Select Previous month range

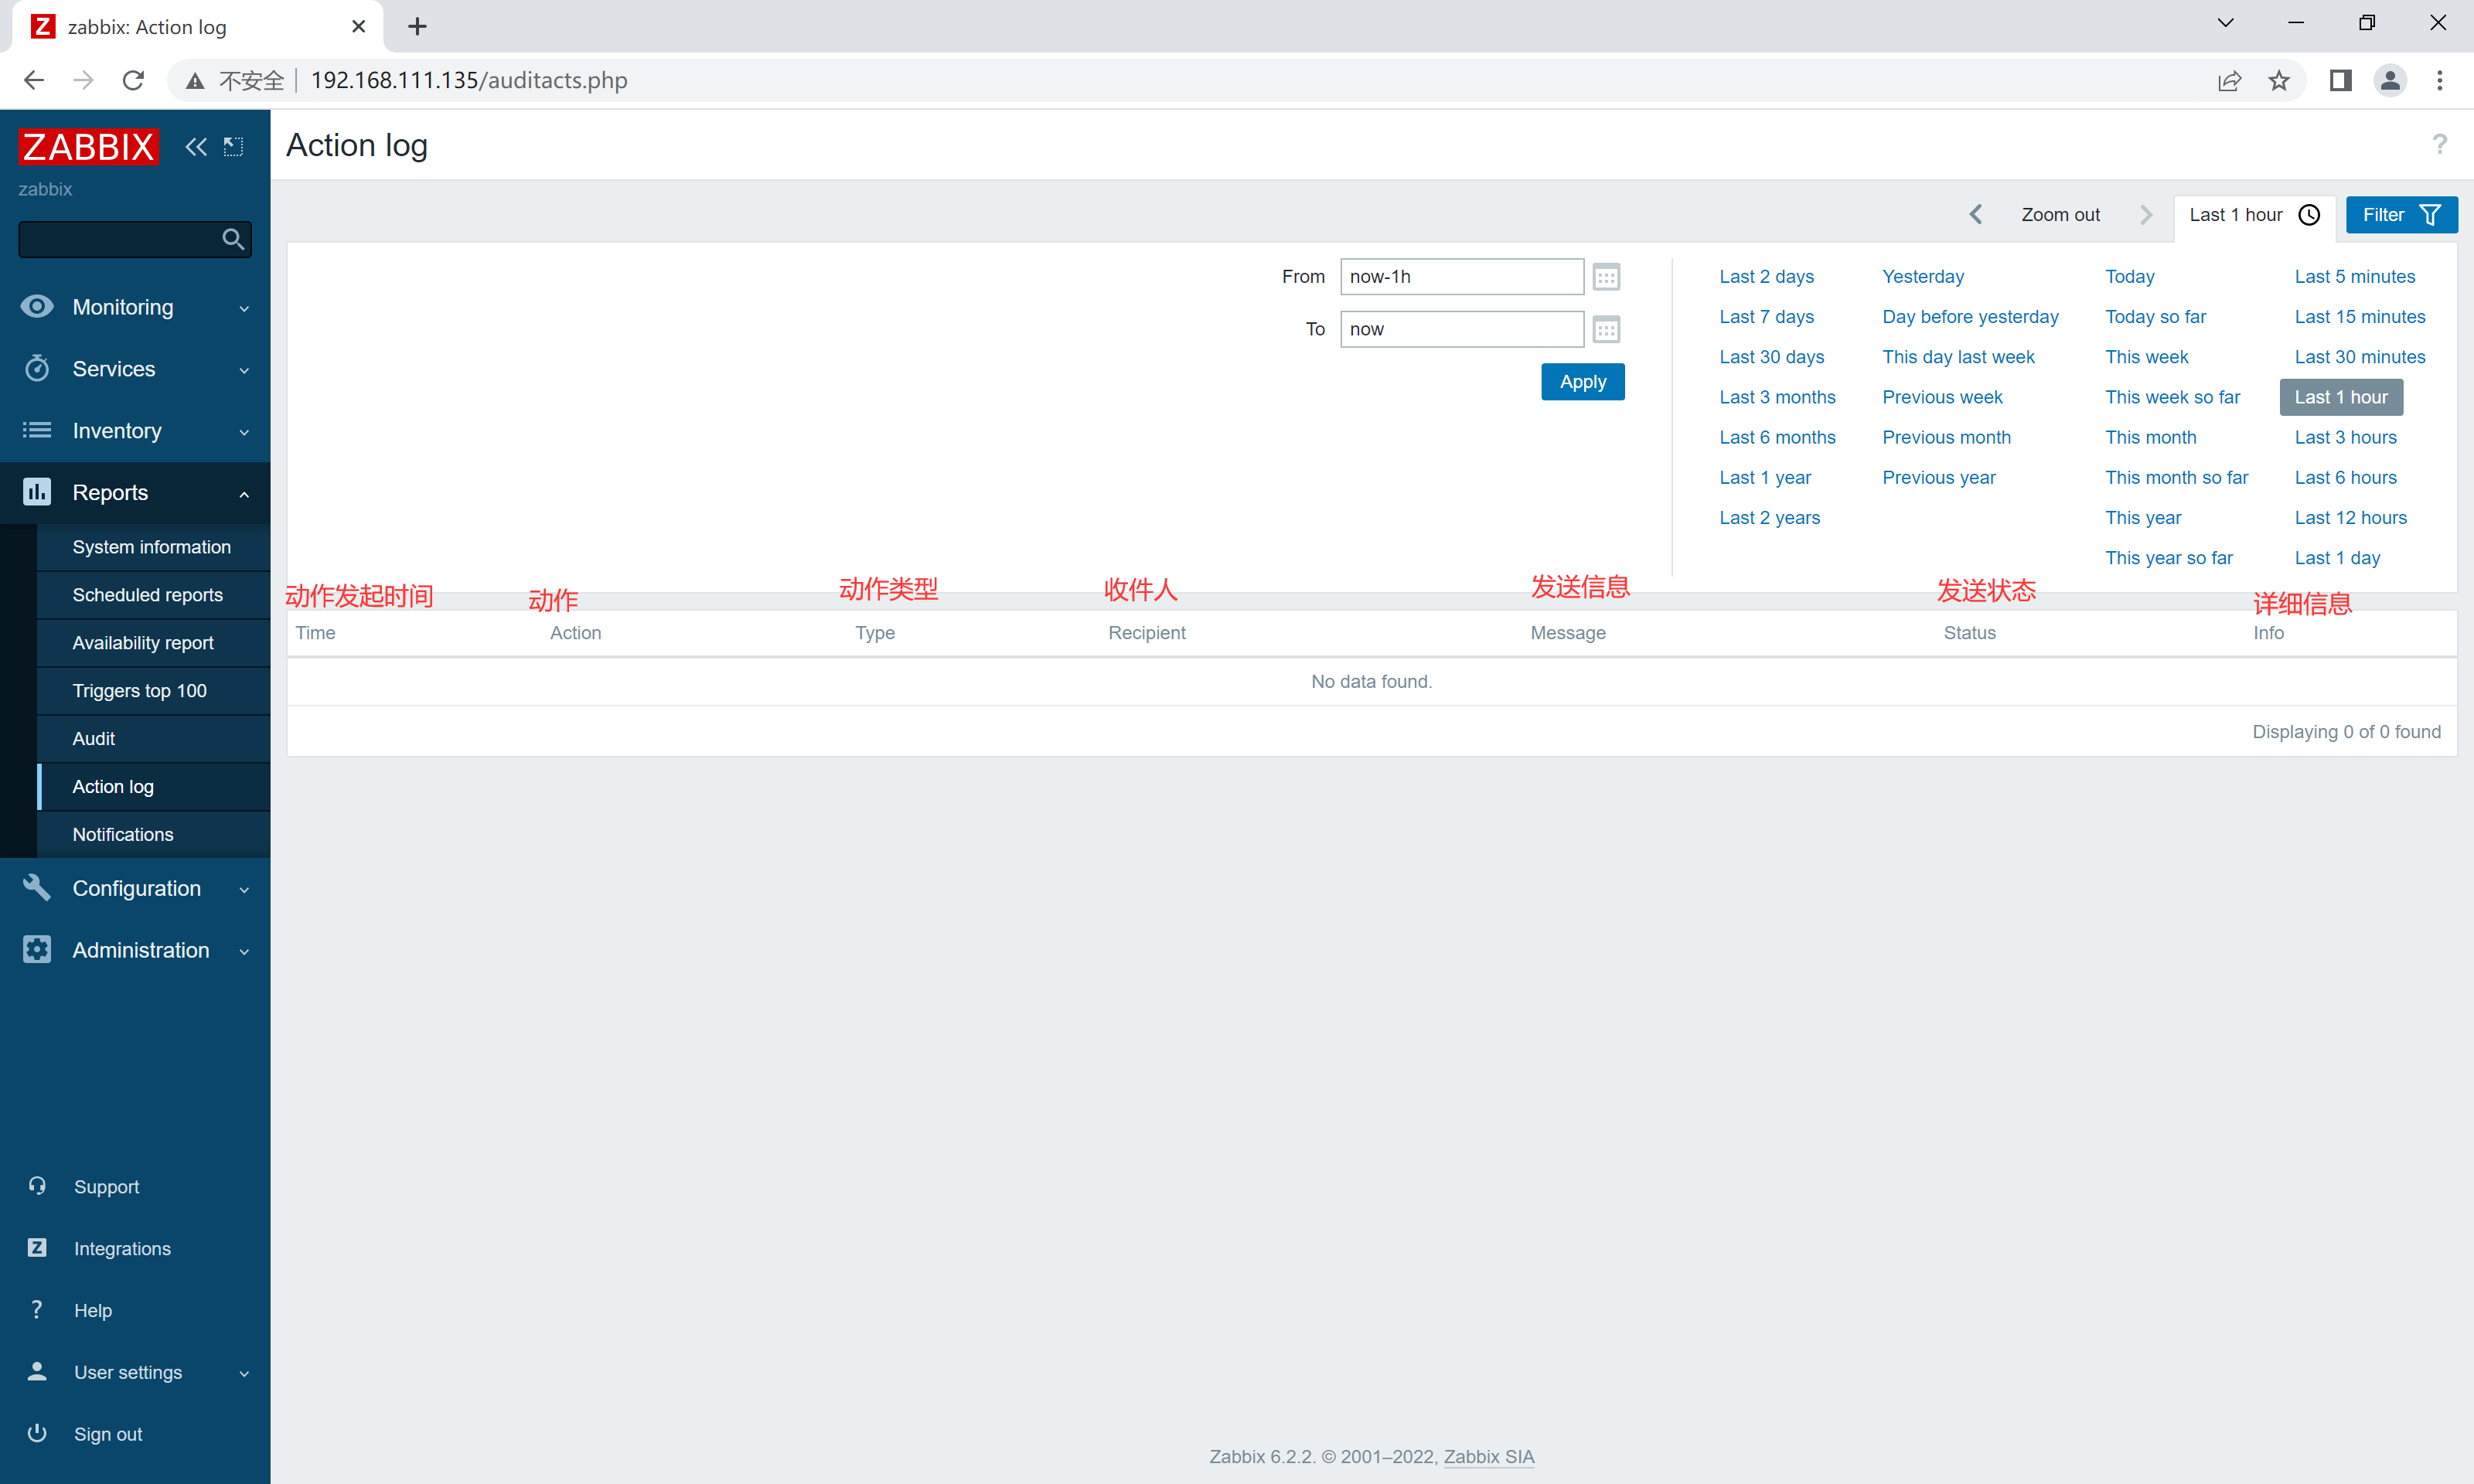click(x=1946, y=437)
